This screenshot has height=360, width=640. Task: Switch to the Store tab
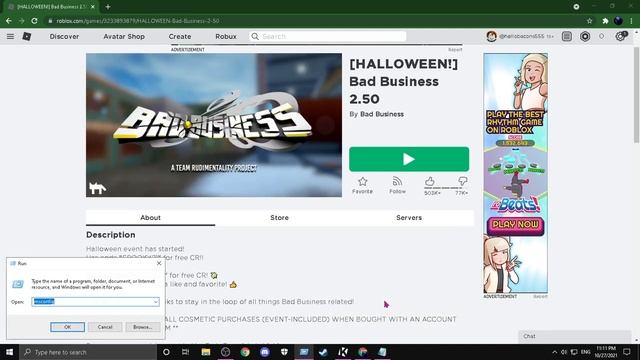pyautogui.click(x=280, y=218)
